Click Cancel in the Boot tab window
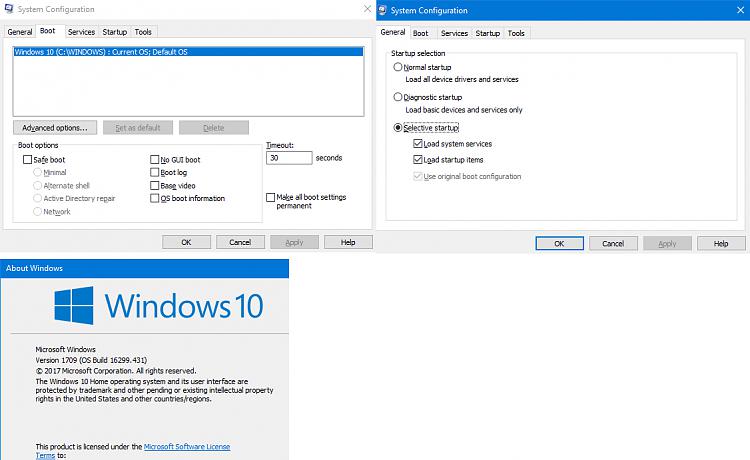This screenshot has height=460, width=750. point(240,242)
